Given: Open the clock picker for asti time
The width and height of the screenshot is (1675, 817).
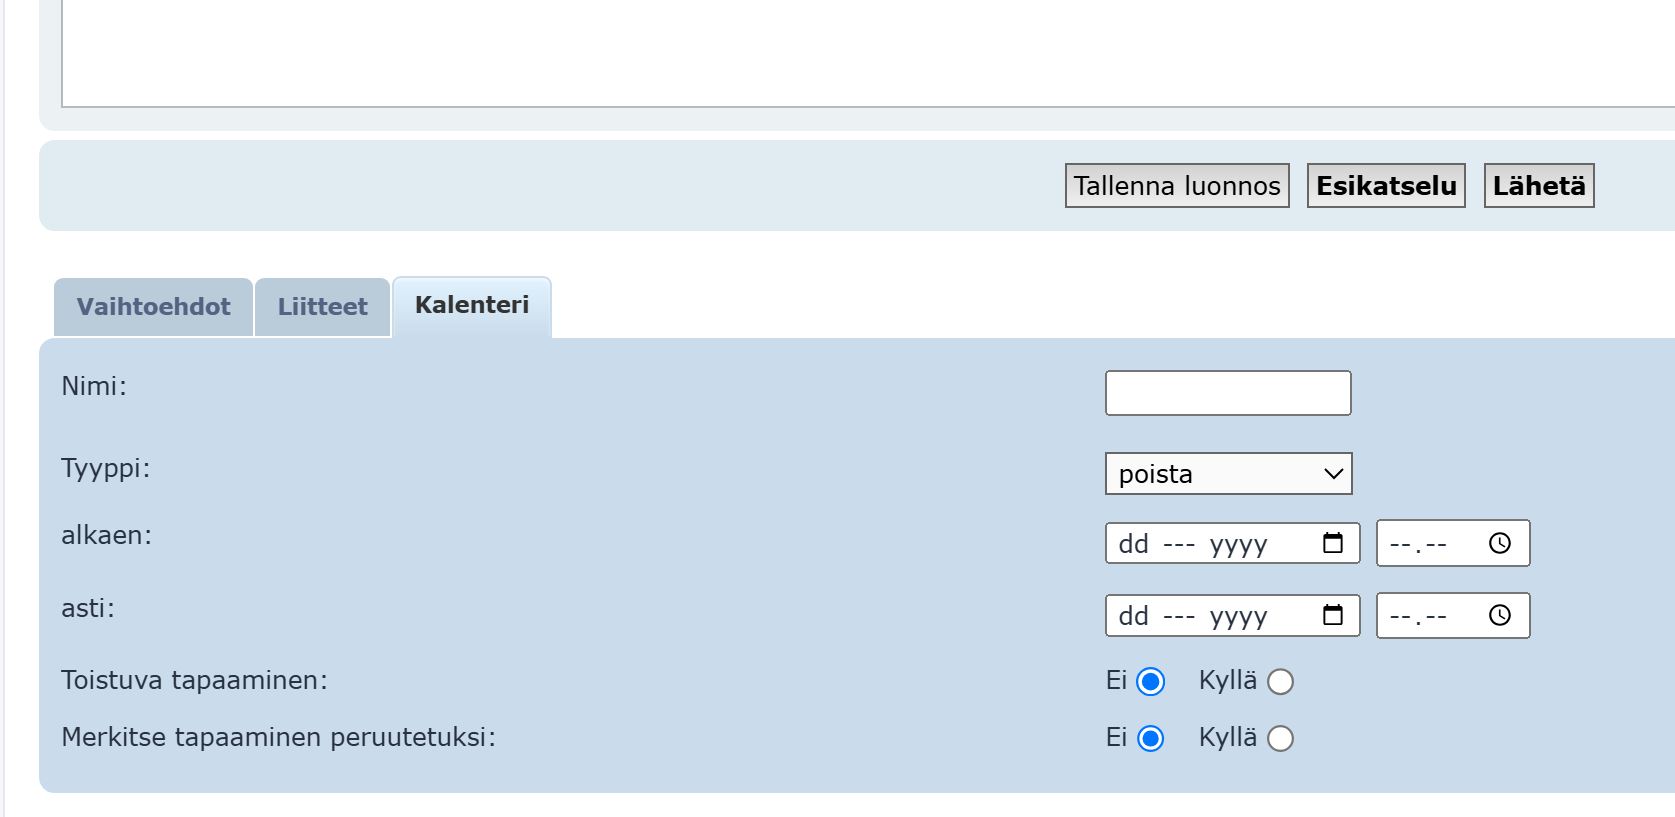Looking at the screenshot, I should 1499,615.
